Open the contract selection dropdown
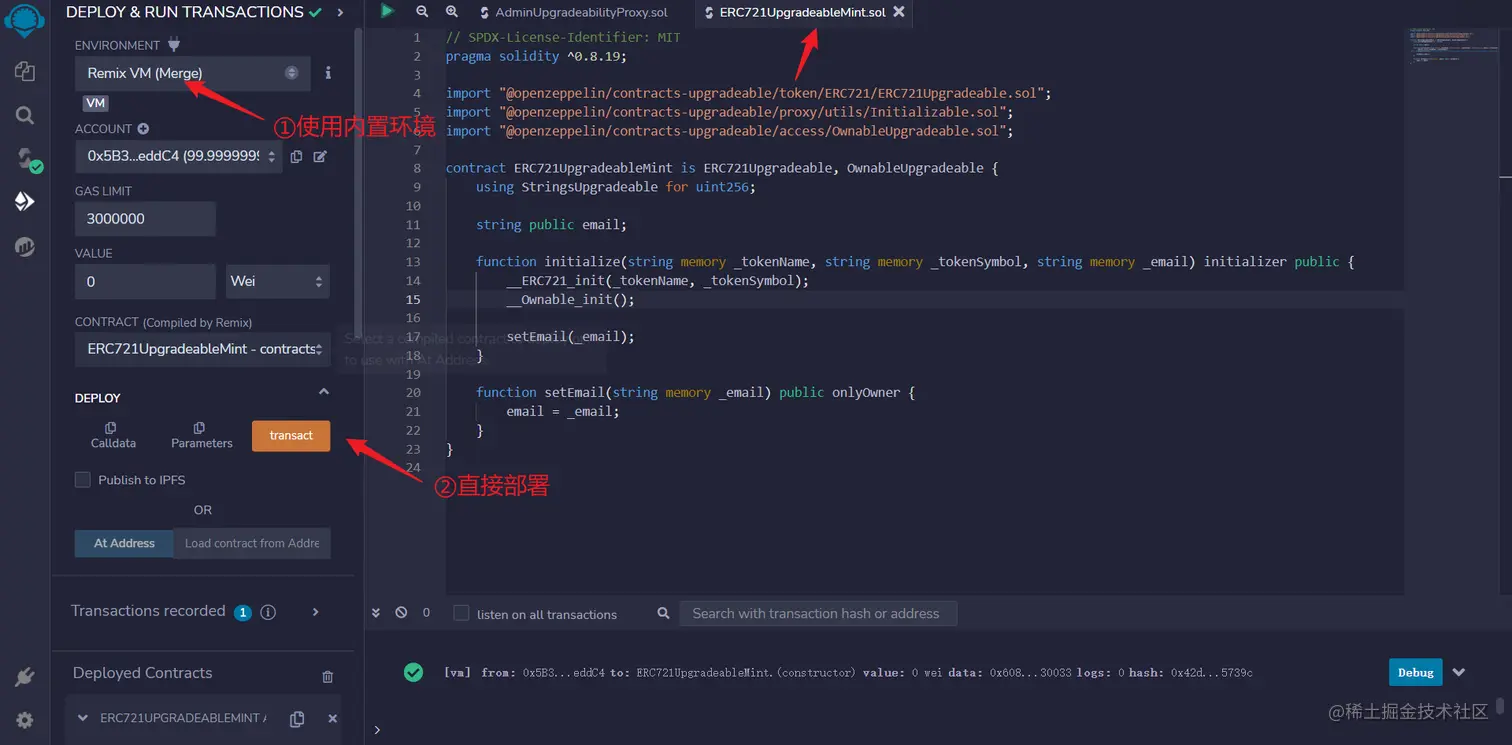The width and height of the screenshot is (1512, 745). 203,349
